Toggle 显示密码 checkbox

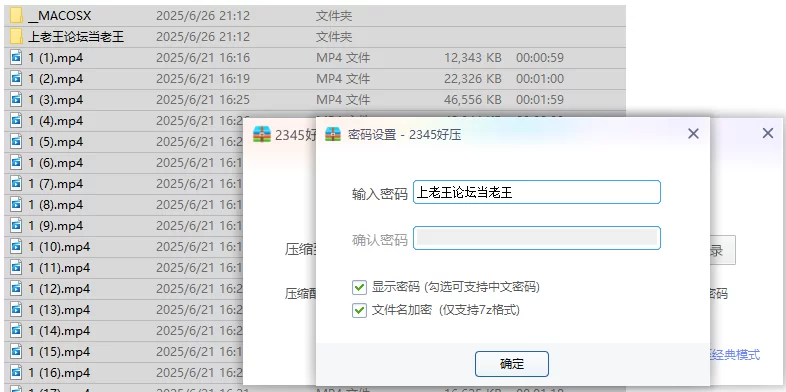pos(359,287)
